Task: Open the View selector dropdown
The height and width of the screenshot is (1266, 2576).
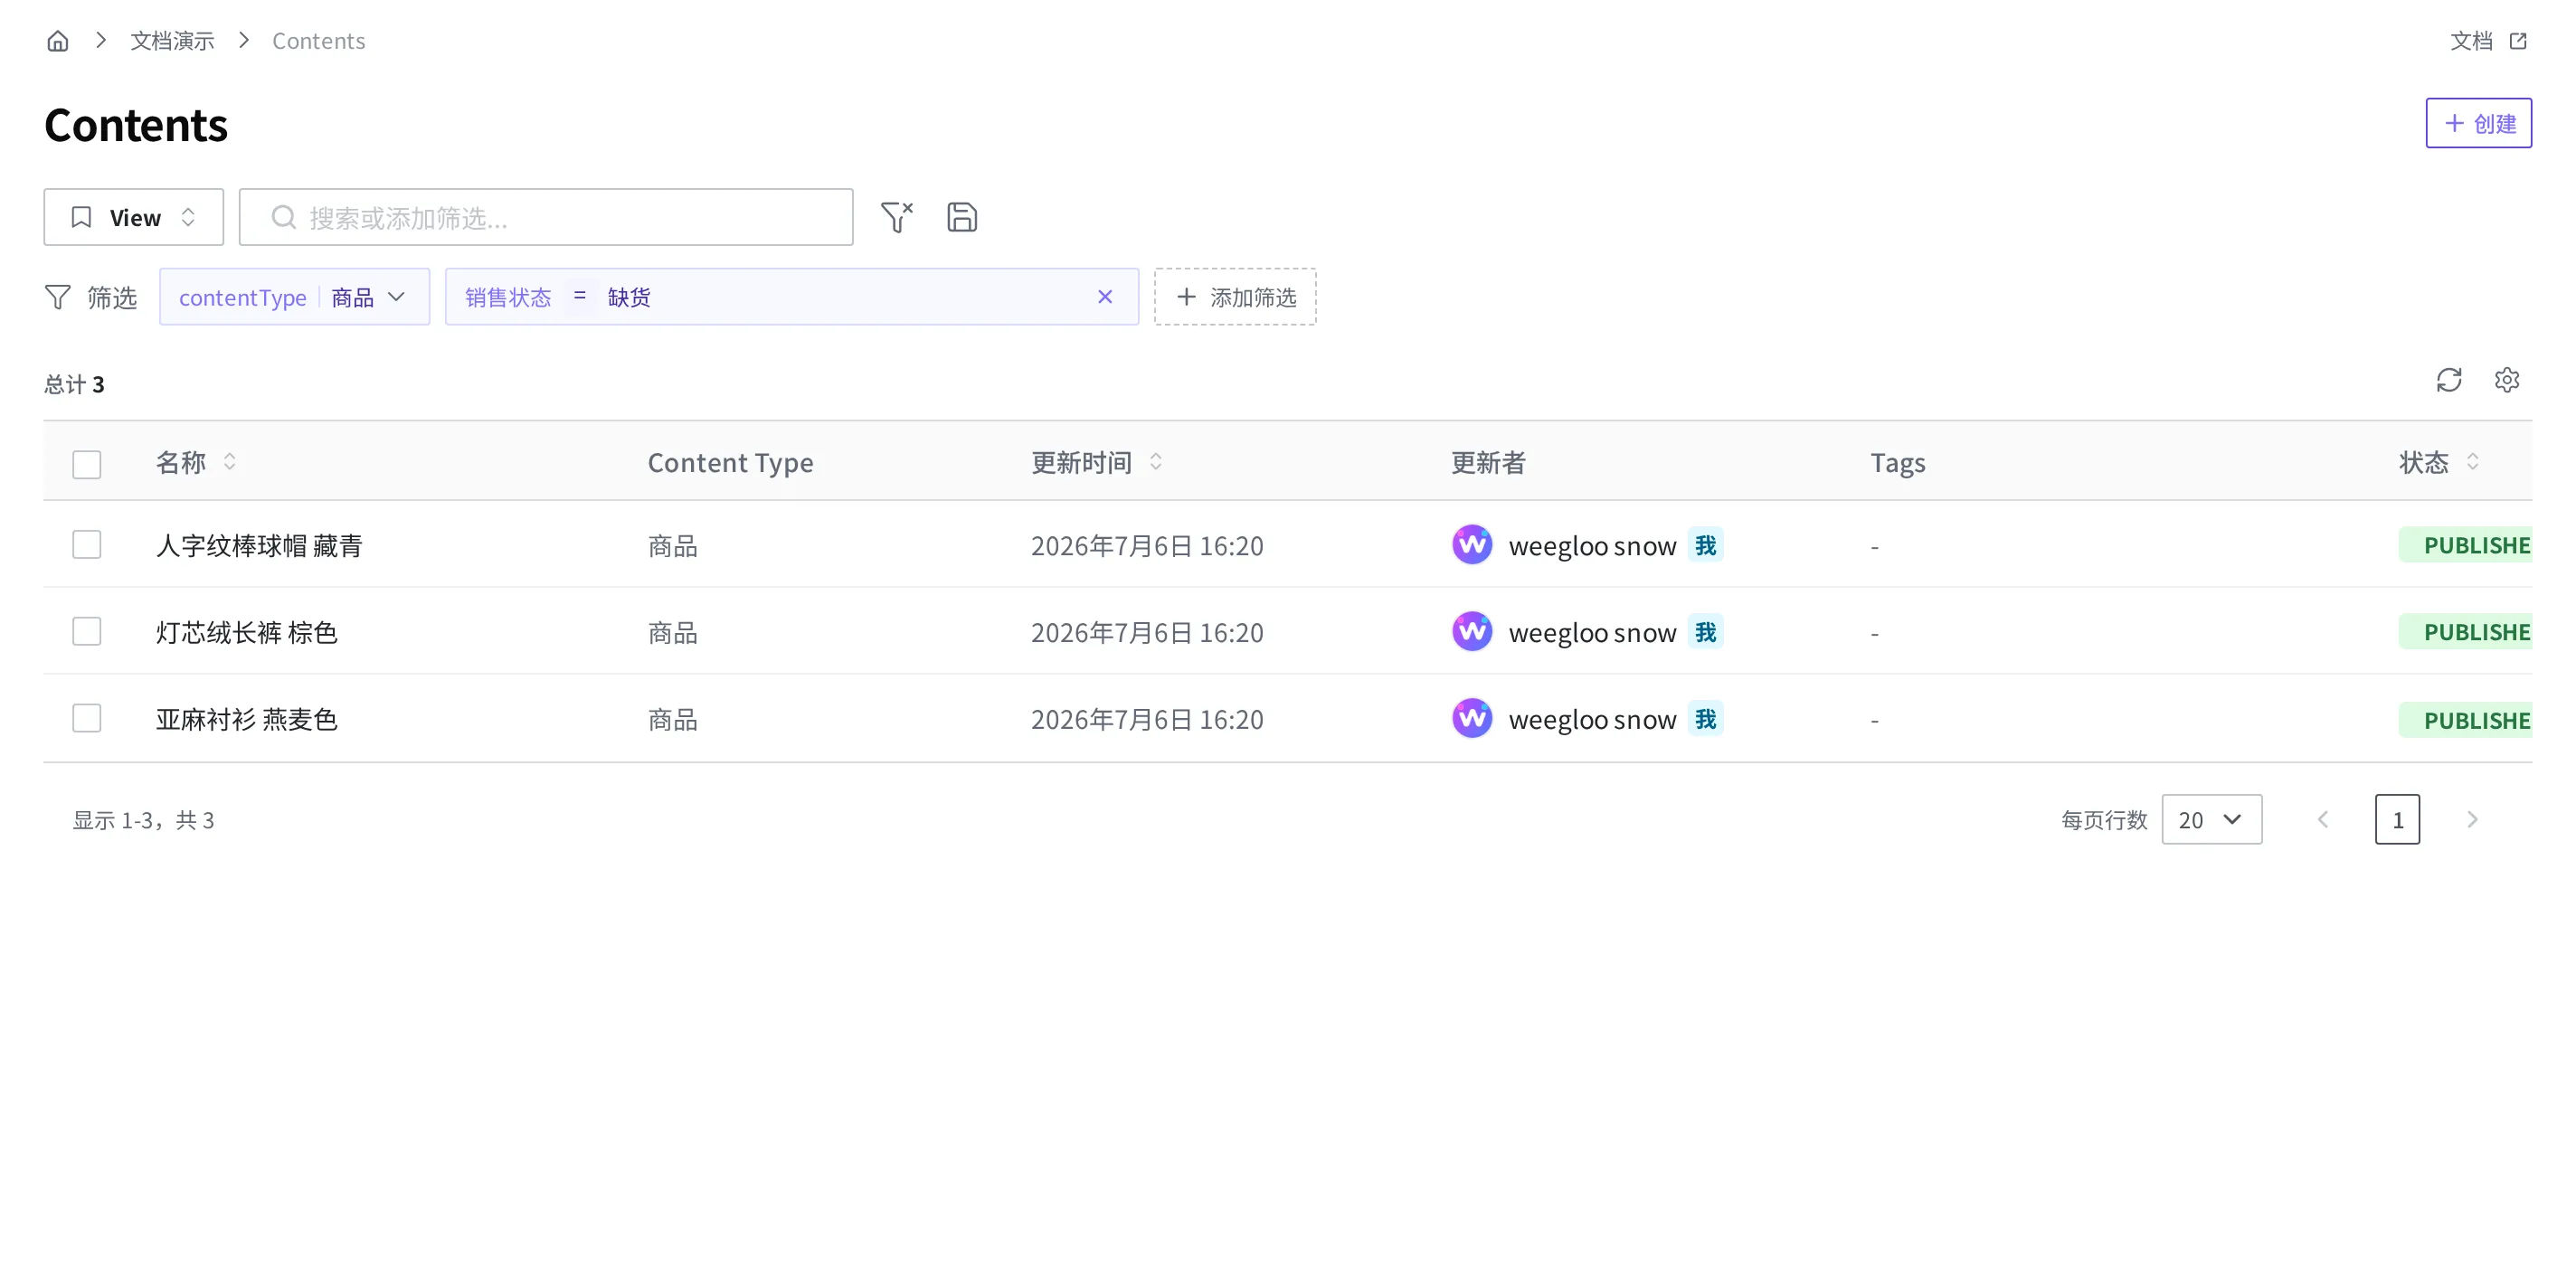Action: (133, 217)
